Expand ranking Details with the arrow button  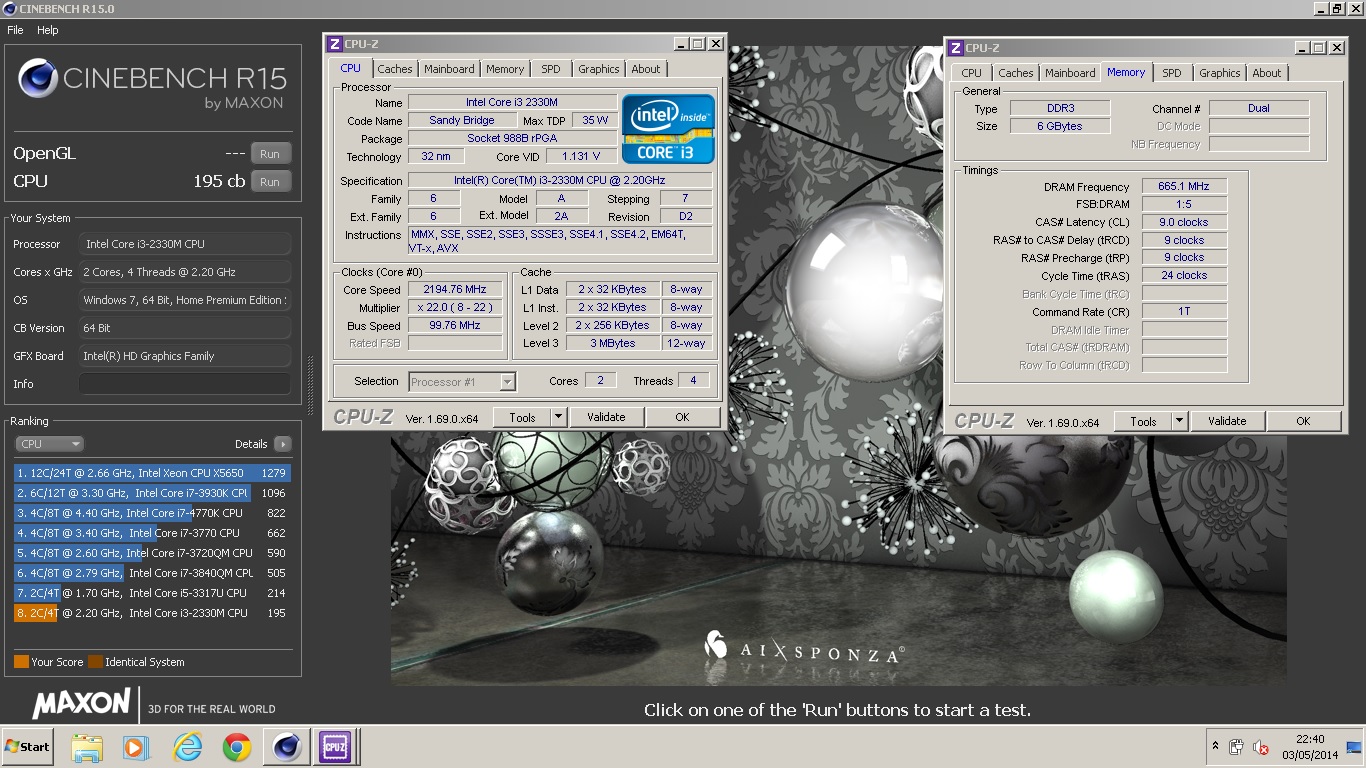[282, 444]
